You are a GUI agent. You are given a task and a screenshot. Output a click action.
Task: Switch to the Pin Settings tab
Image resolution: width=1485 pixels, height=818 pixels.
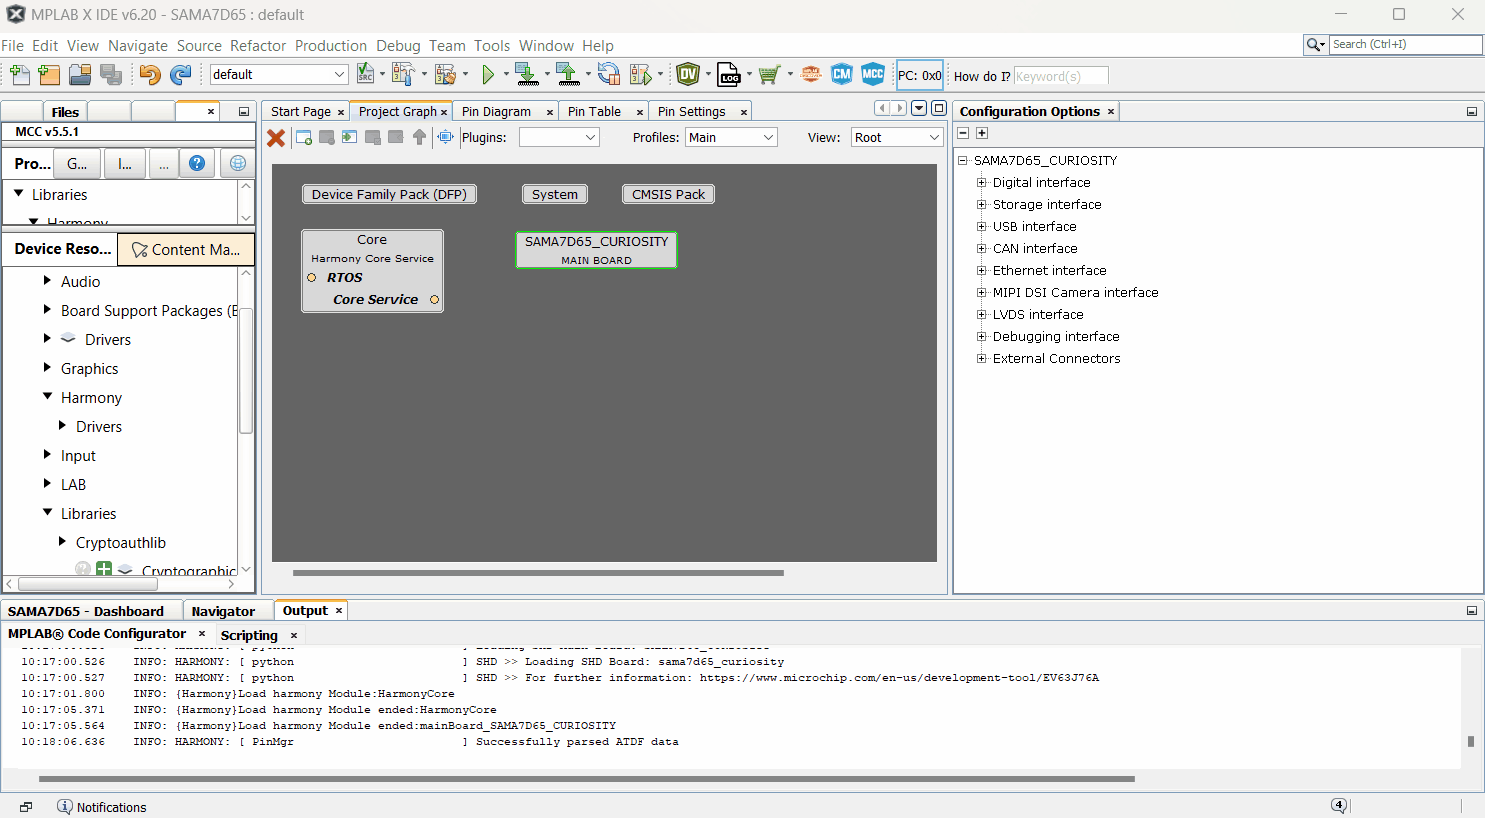point(692,111)
